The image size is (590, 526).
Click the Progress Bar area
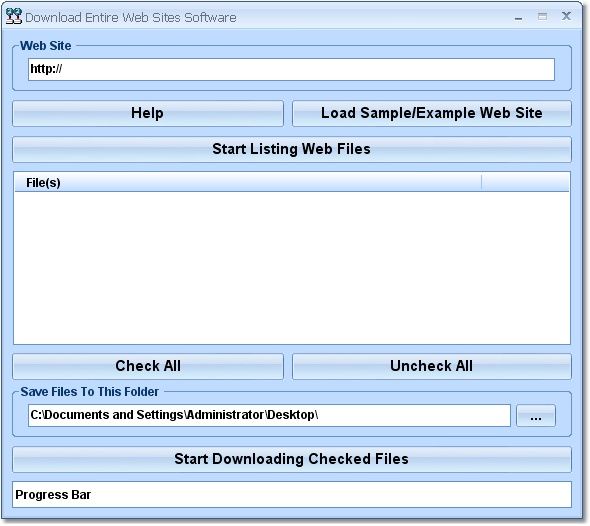tap(292, 494)
